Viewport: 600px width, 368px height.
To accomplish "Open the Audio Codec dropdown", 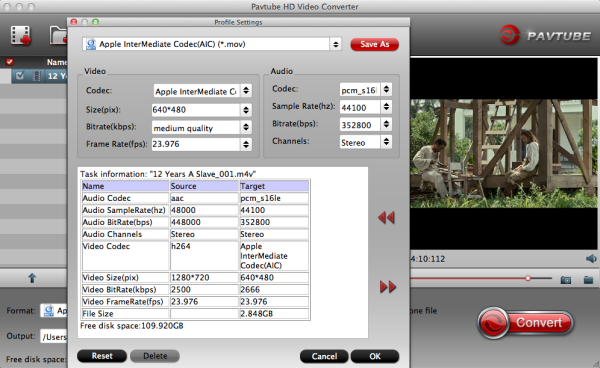I will 386,90.
